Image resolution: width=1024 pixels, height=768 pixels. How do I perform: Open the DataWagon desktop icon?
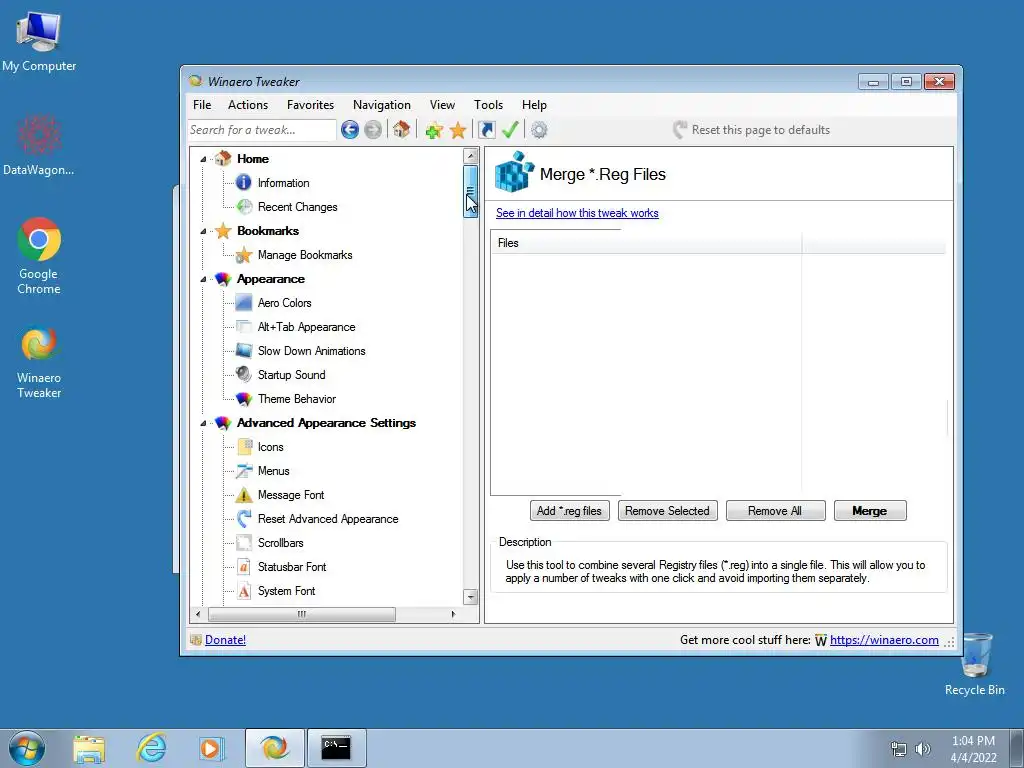[39, 145]
